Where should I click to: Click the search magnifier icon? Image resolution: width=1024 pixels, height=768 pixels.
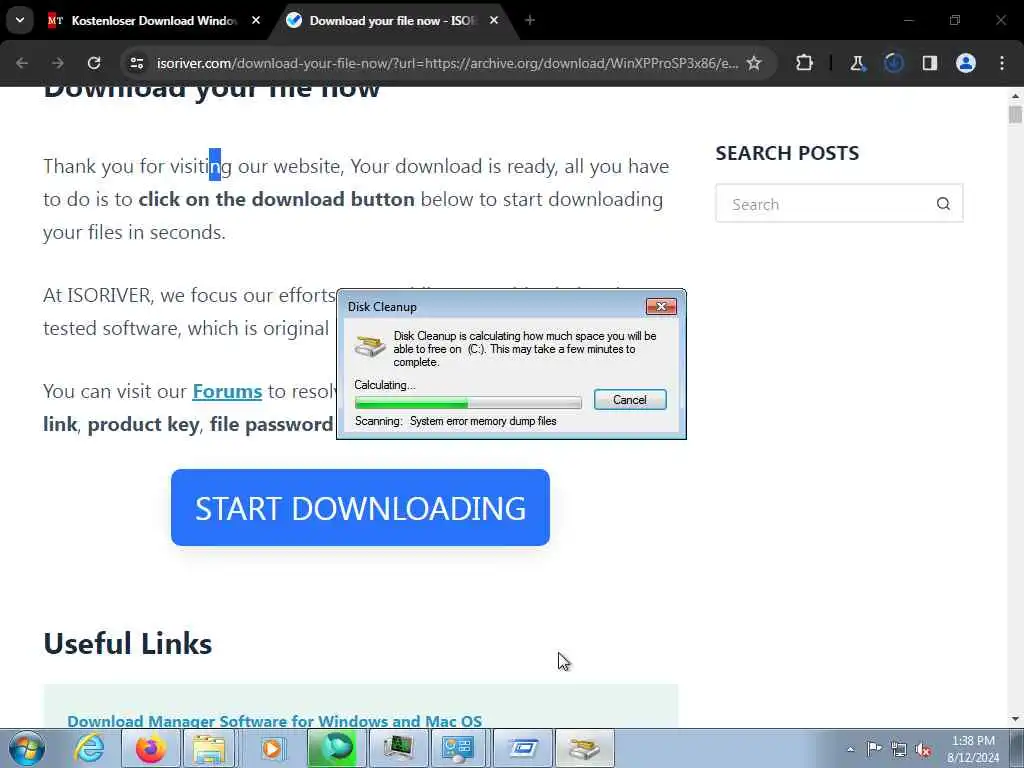point(943,204)
